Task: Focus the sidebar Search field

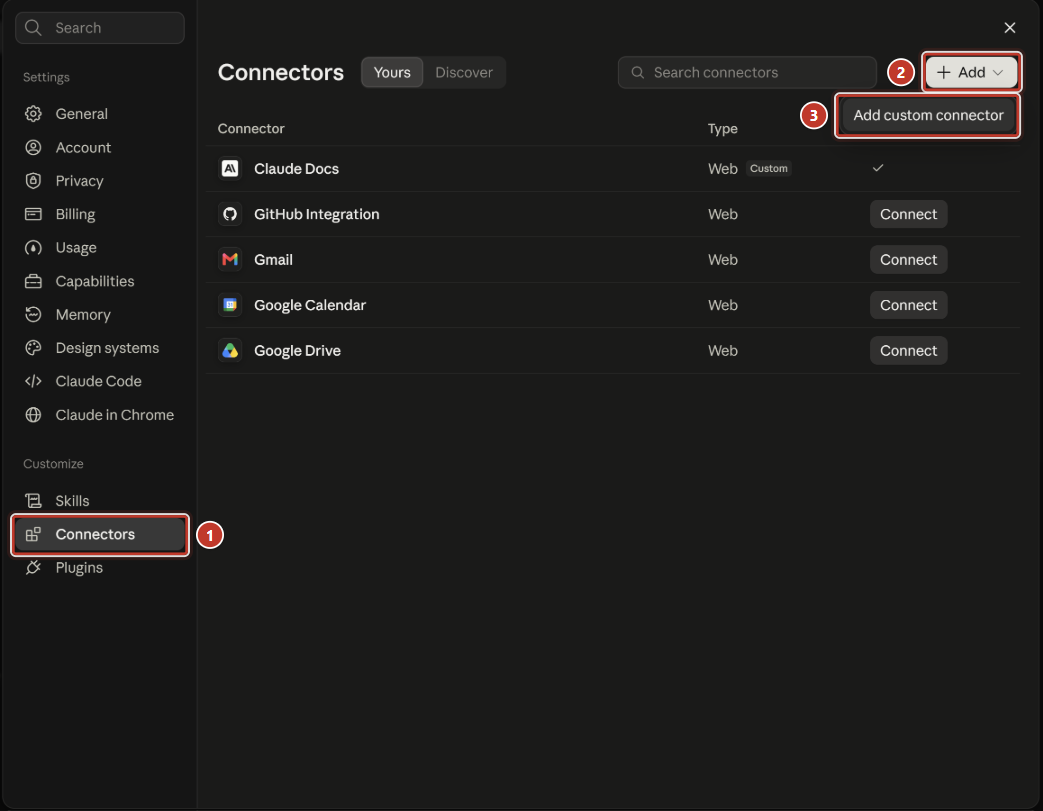Action: (x=100, y=27)
